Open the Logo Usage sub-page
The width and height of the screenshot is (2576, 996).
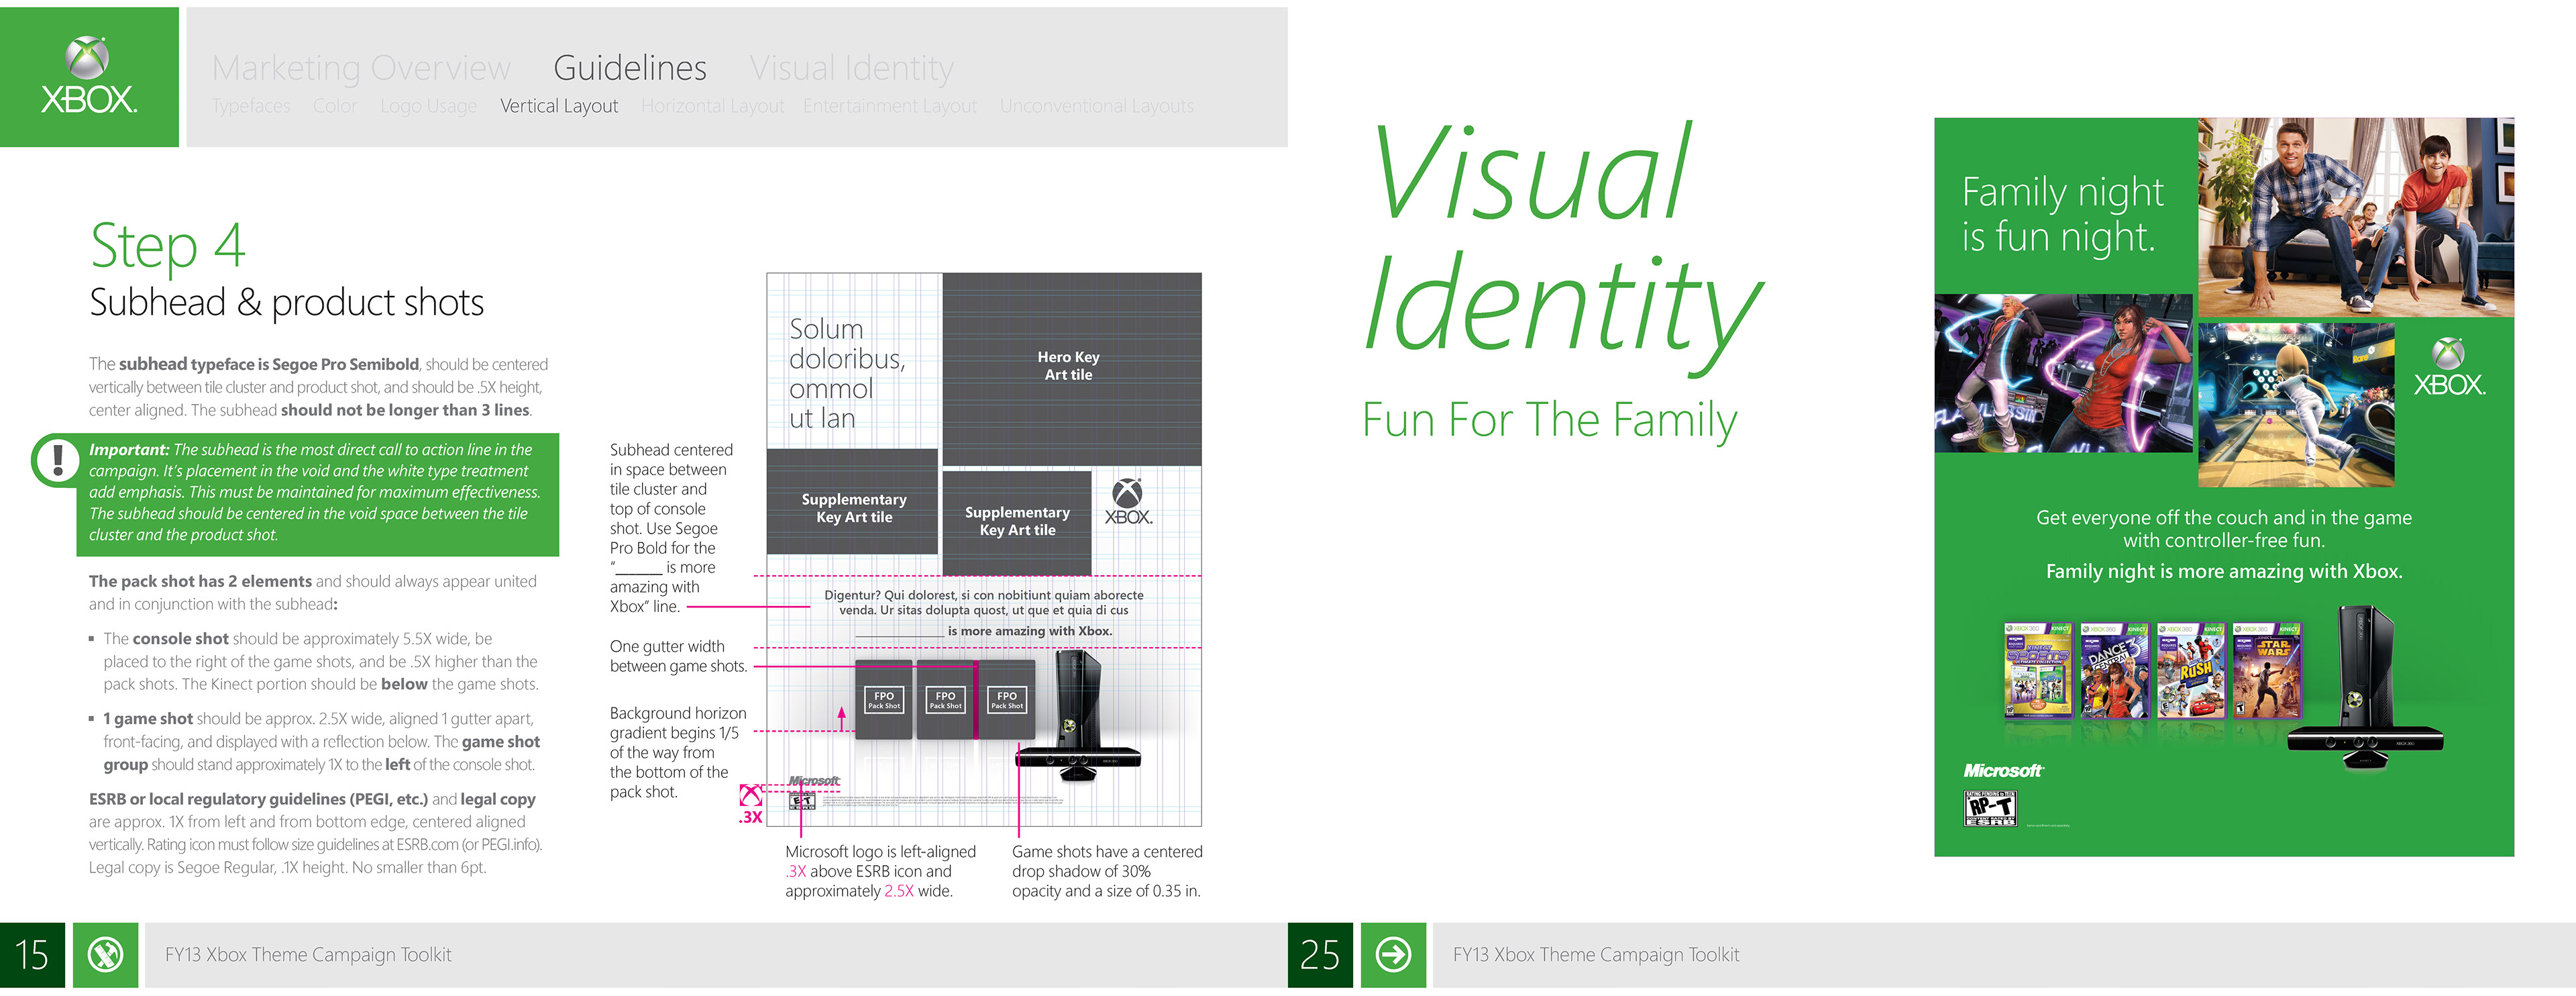pyautogui.click(x=428, y=106)
